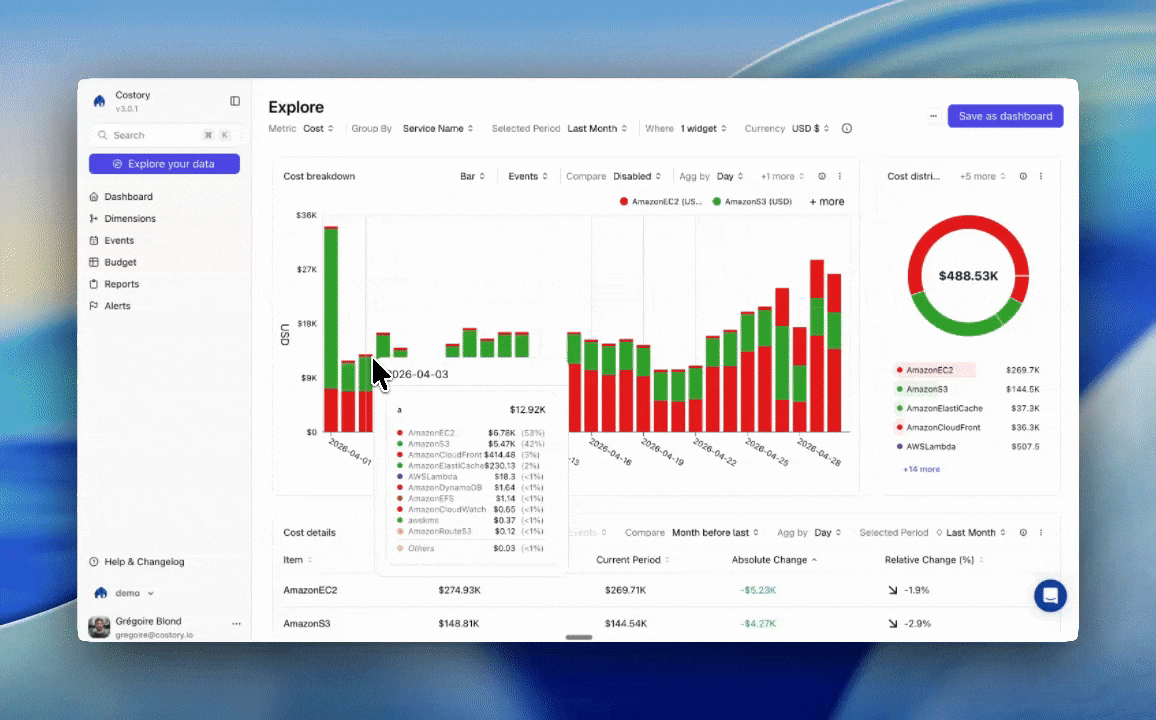Click Explore your data button
Image resolution: width=1156 pixels, height=720 pixels.
164,164
